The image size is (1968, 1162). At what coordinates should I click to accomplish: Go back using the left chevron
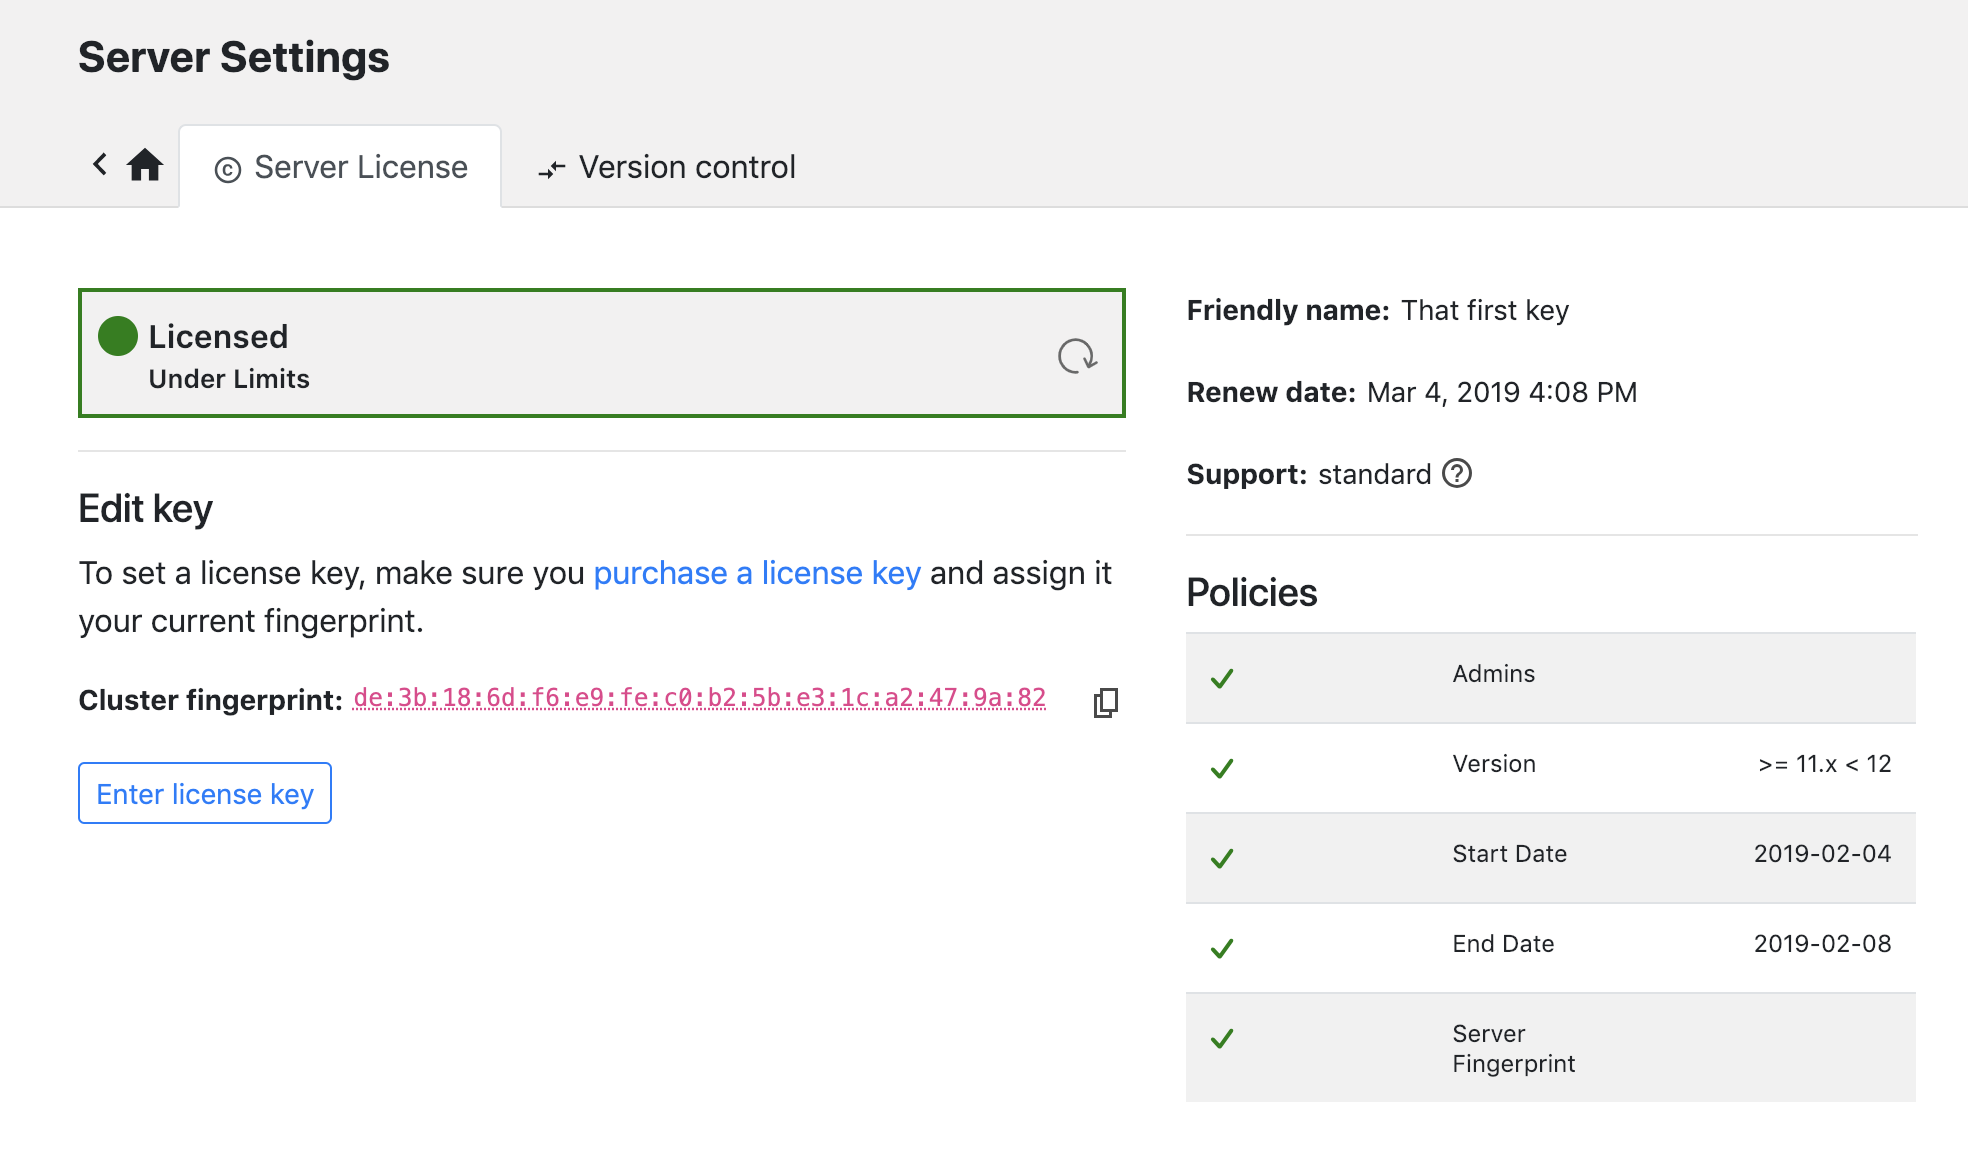pos(100,164)
